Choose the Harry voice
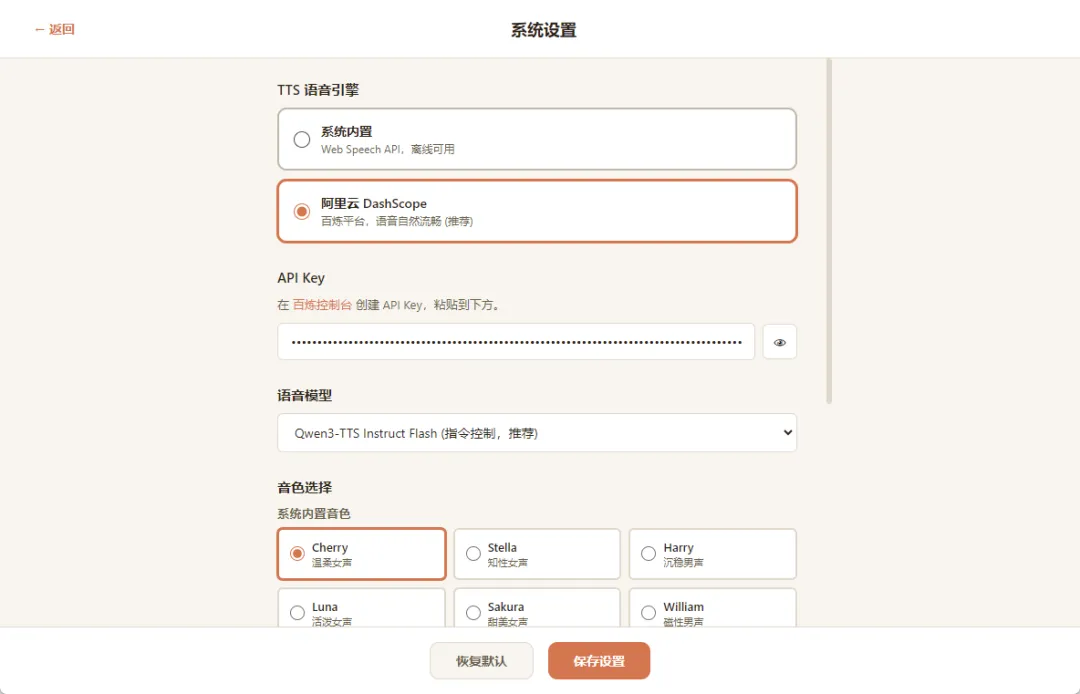This screenshot has height=694, width=1080. (x=713, y=554)
